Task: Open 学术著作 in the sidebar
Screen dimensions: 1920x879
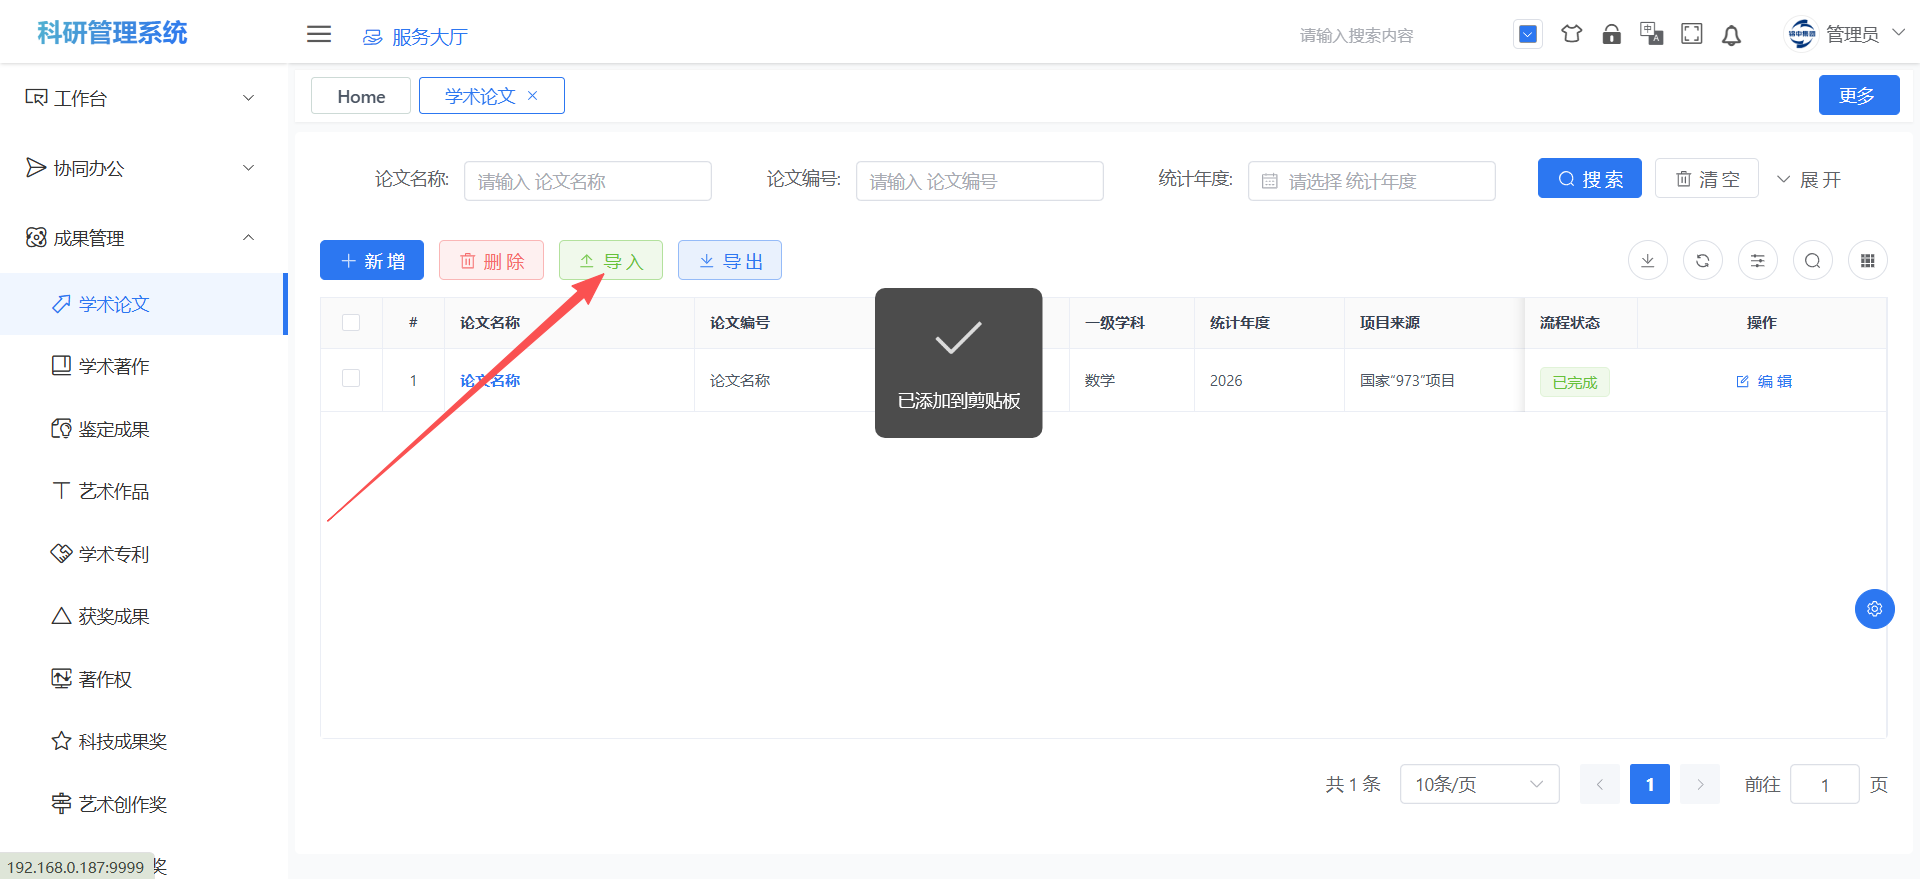Action: click(114, 366)
